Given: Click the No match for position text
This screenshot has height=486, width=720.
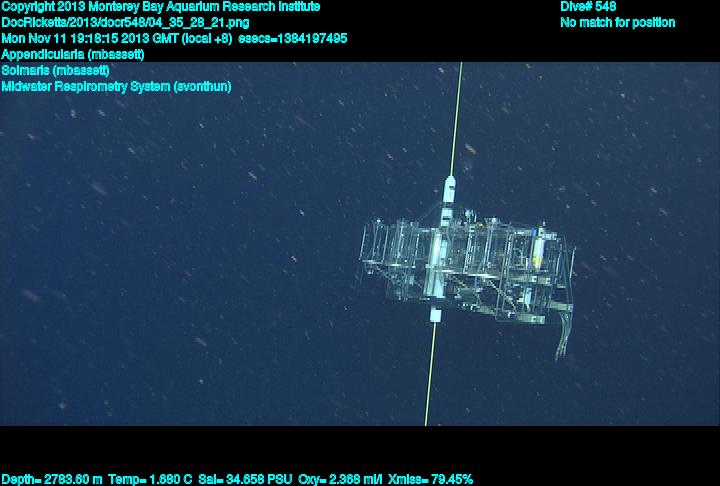Looking at the screenshot, I should click(x=618, y=23).
